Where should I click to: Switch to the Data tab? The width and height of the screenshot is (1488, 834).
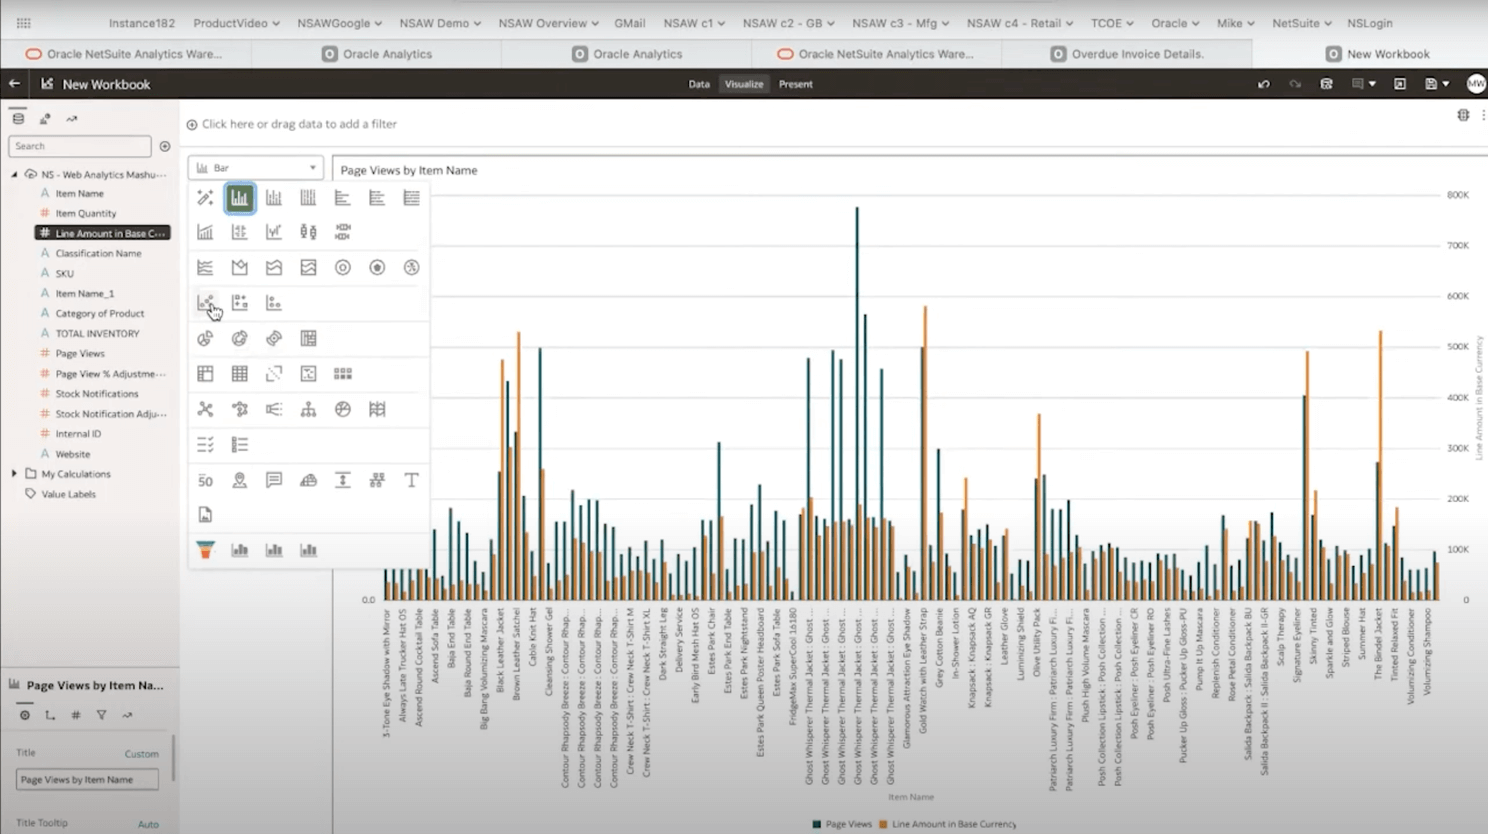pyautogui.click(x=699, y=85)
